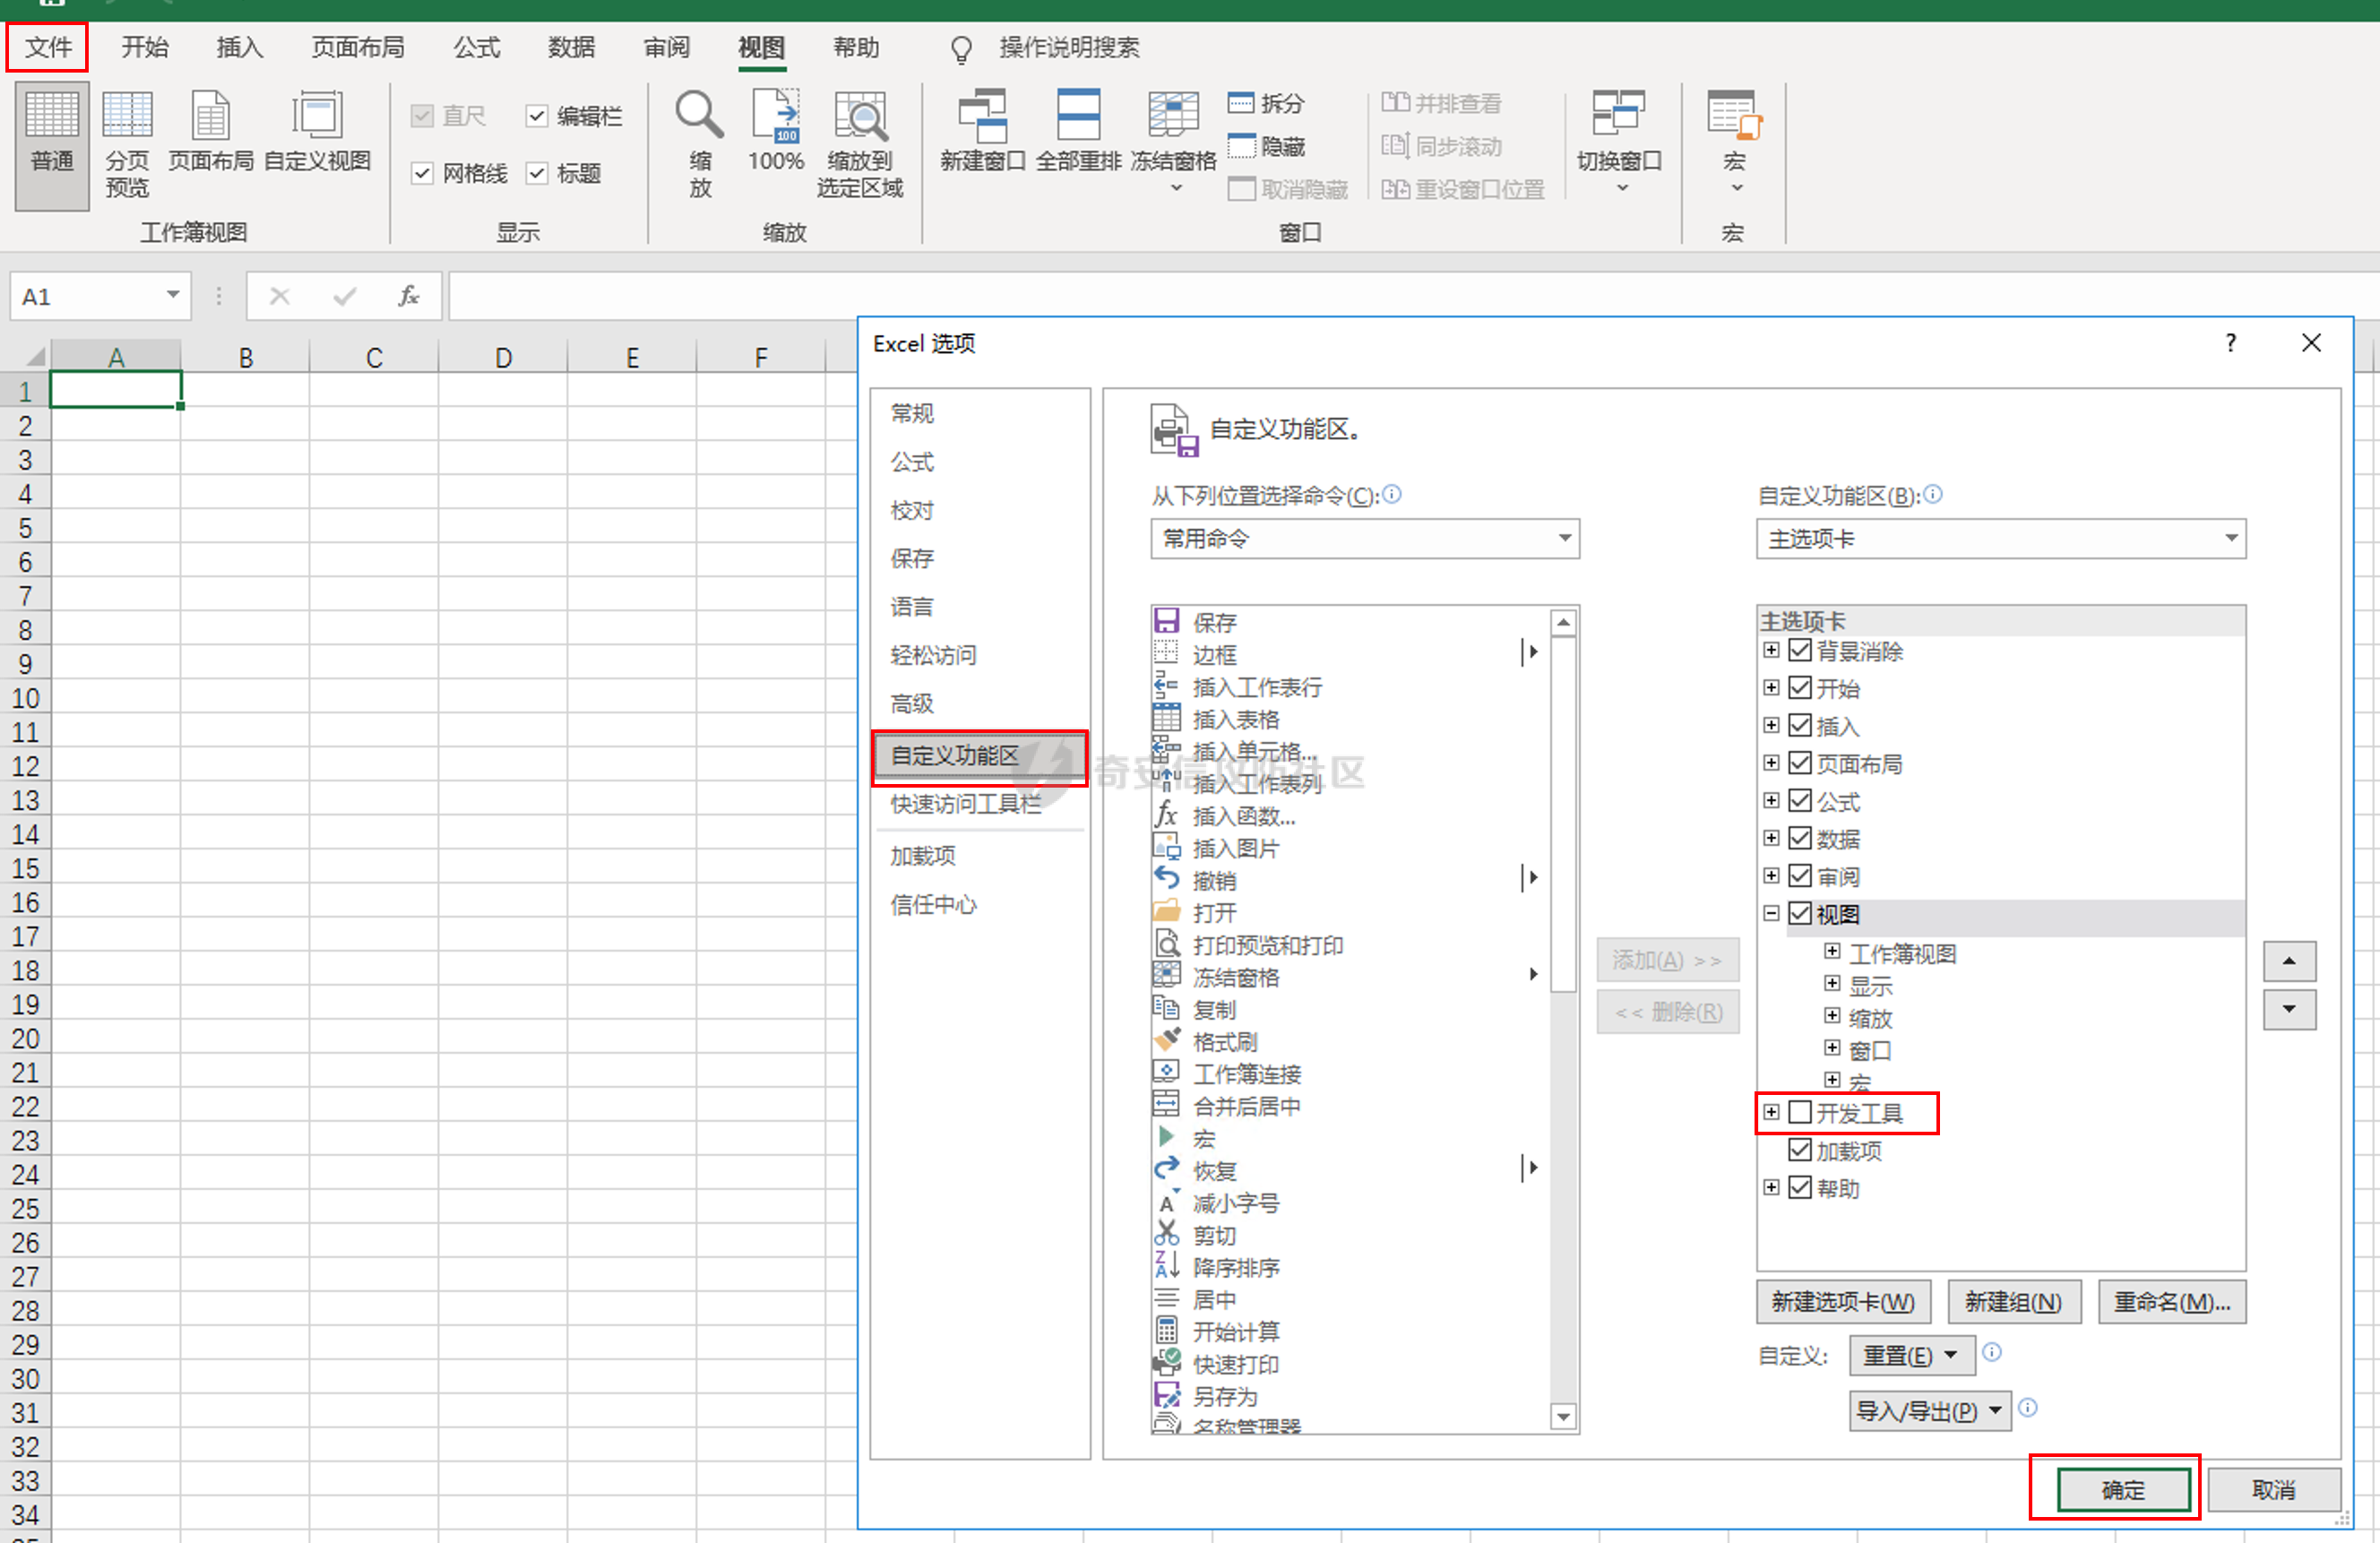Switch to Page Break Preview (分页预览)

pos(127,145)
